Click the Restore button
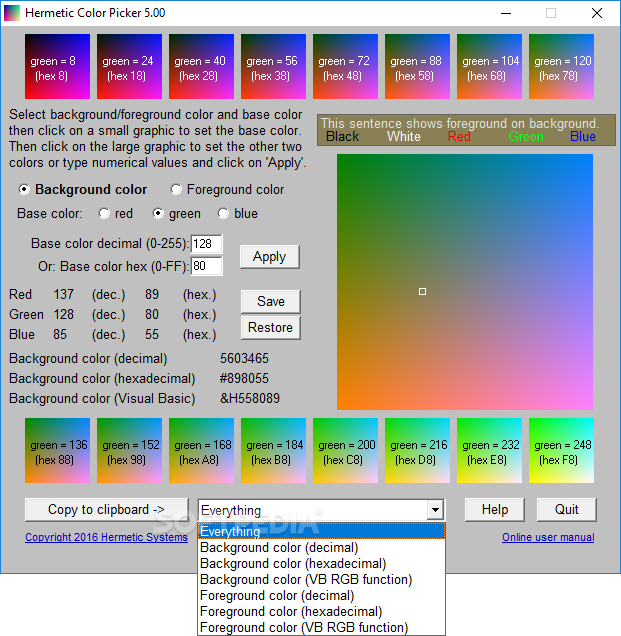Image resolution: width=621 pixels, height=636 pixels. [271, 327]
